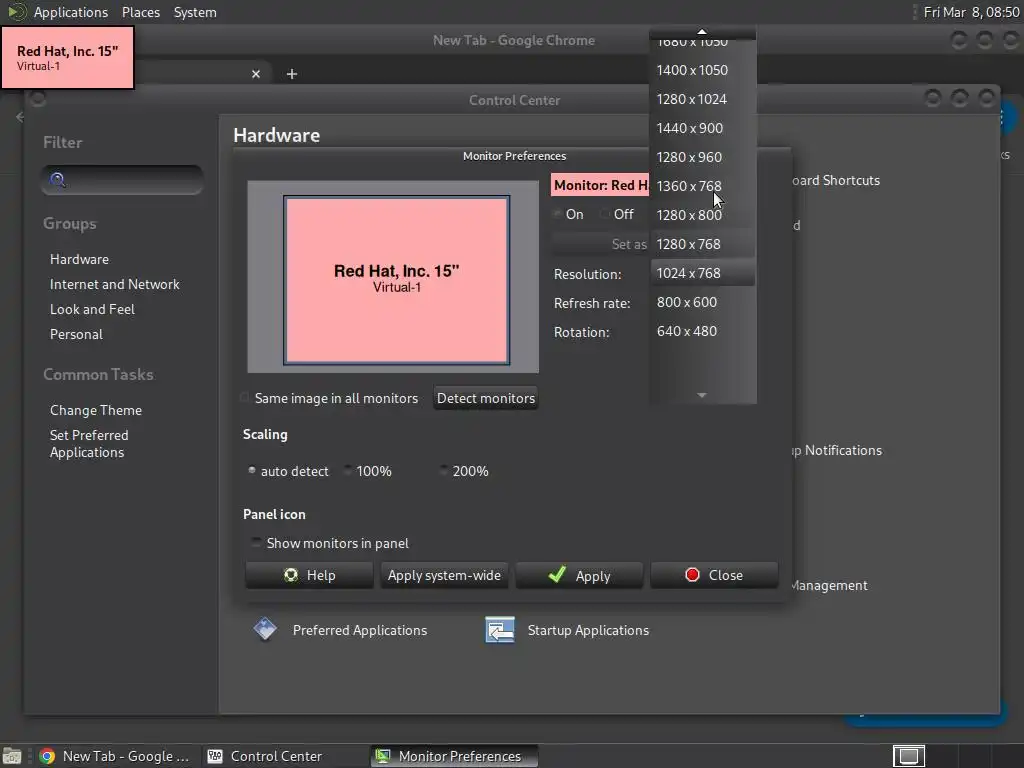The height and width of the screenshot is (768, 1024).
Task: Open Internet and Network group
Action: coord(115,284)
